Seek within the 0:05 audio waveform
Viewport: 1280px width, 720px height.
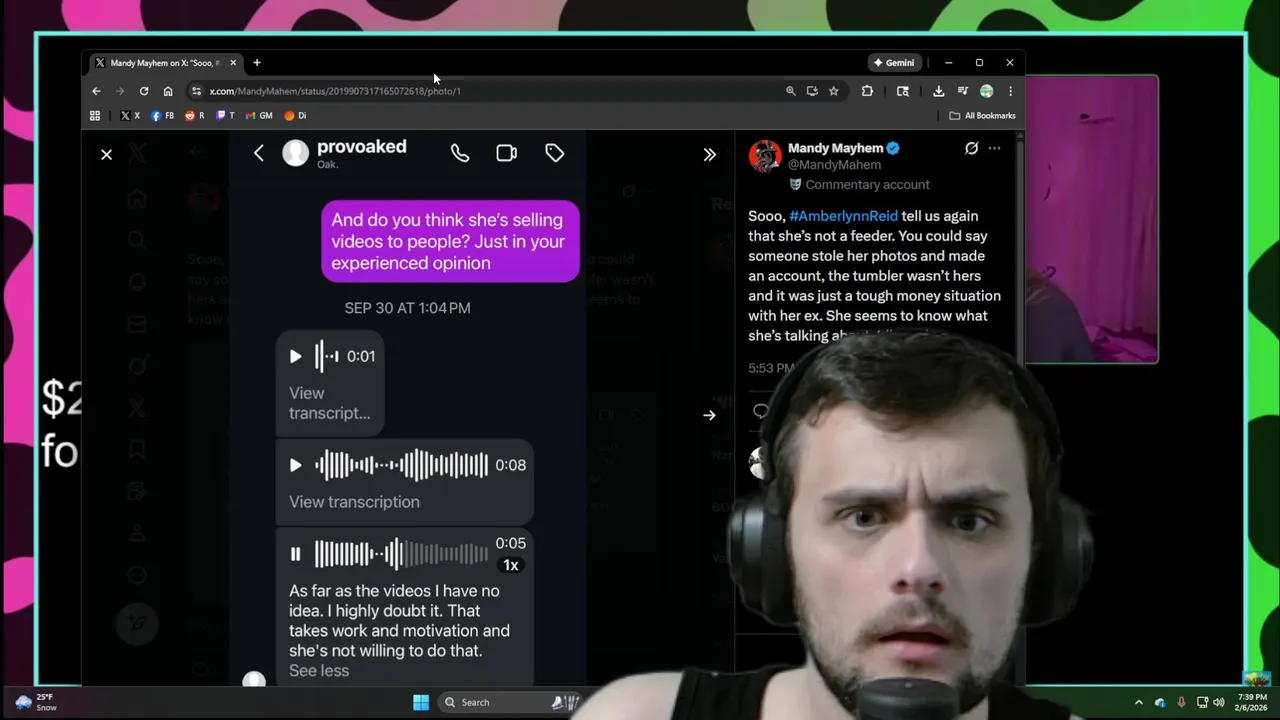tap(401, 553)
